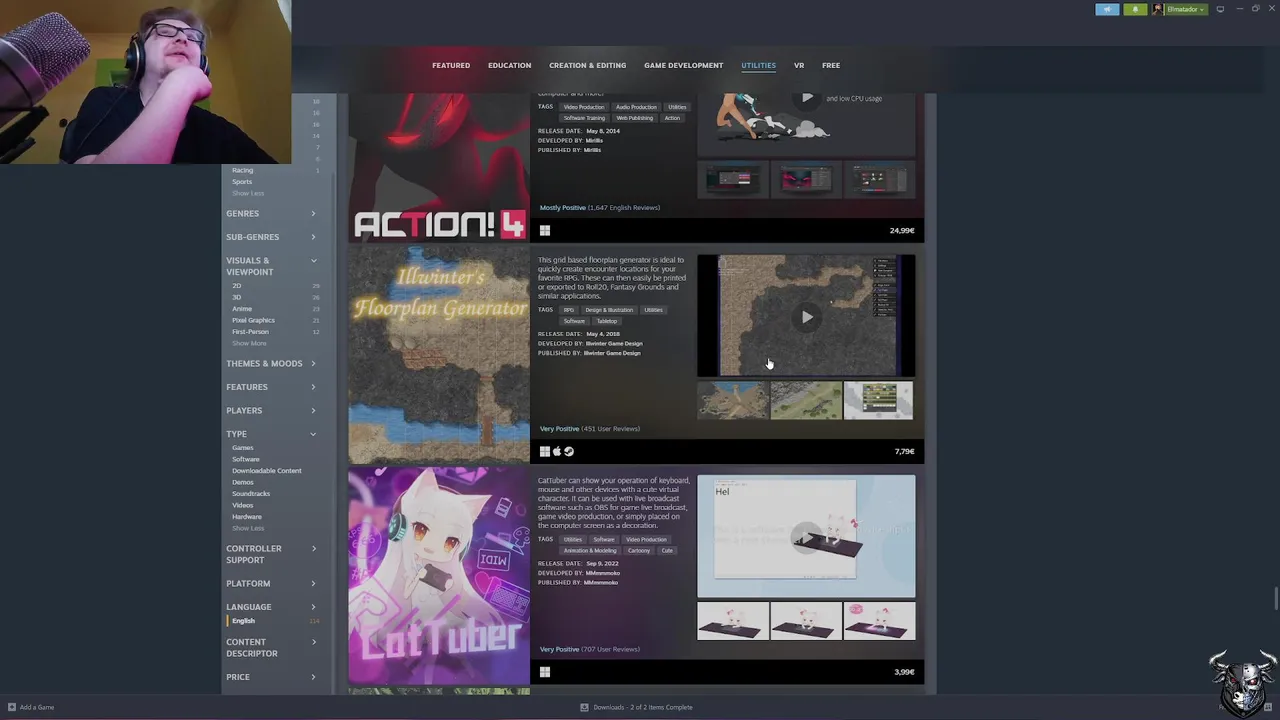
Task: Open the Elimatador account dropdown
Action: pos(1186,9)
